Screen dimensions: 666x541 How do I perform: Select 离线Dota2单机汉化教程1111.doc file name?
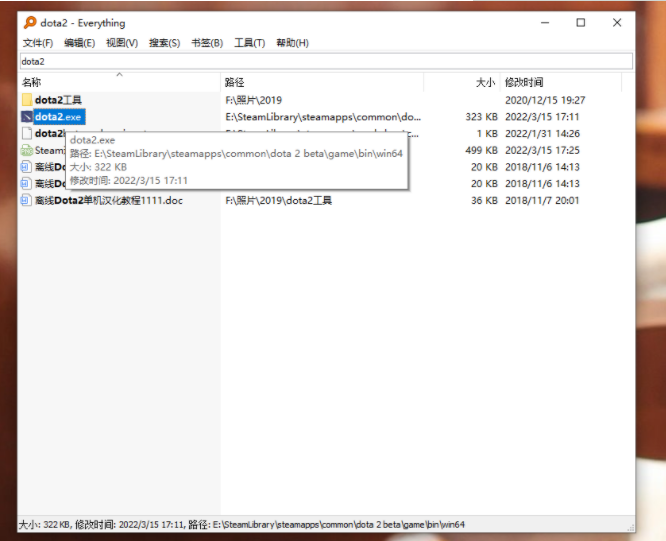tap(109, 200)
